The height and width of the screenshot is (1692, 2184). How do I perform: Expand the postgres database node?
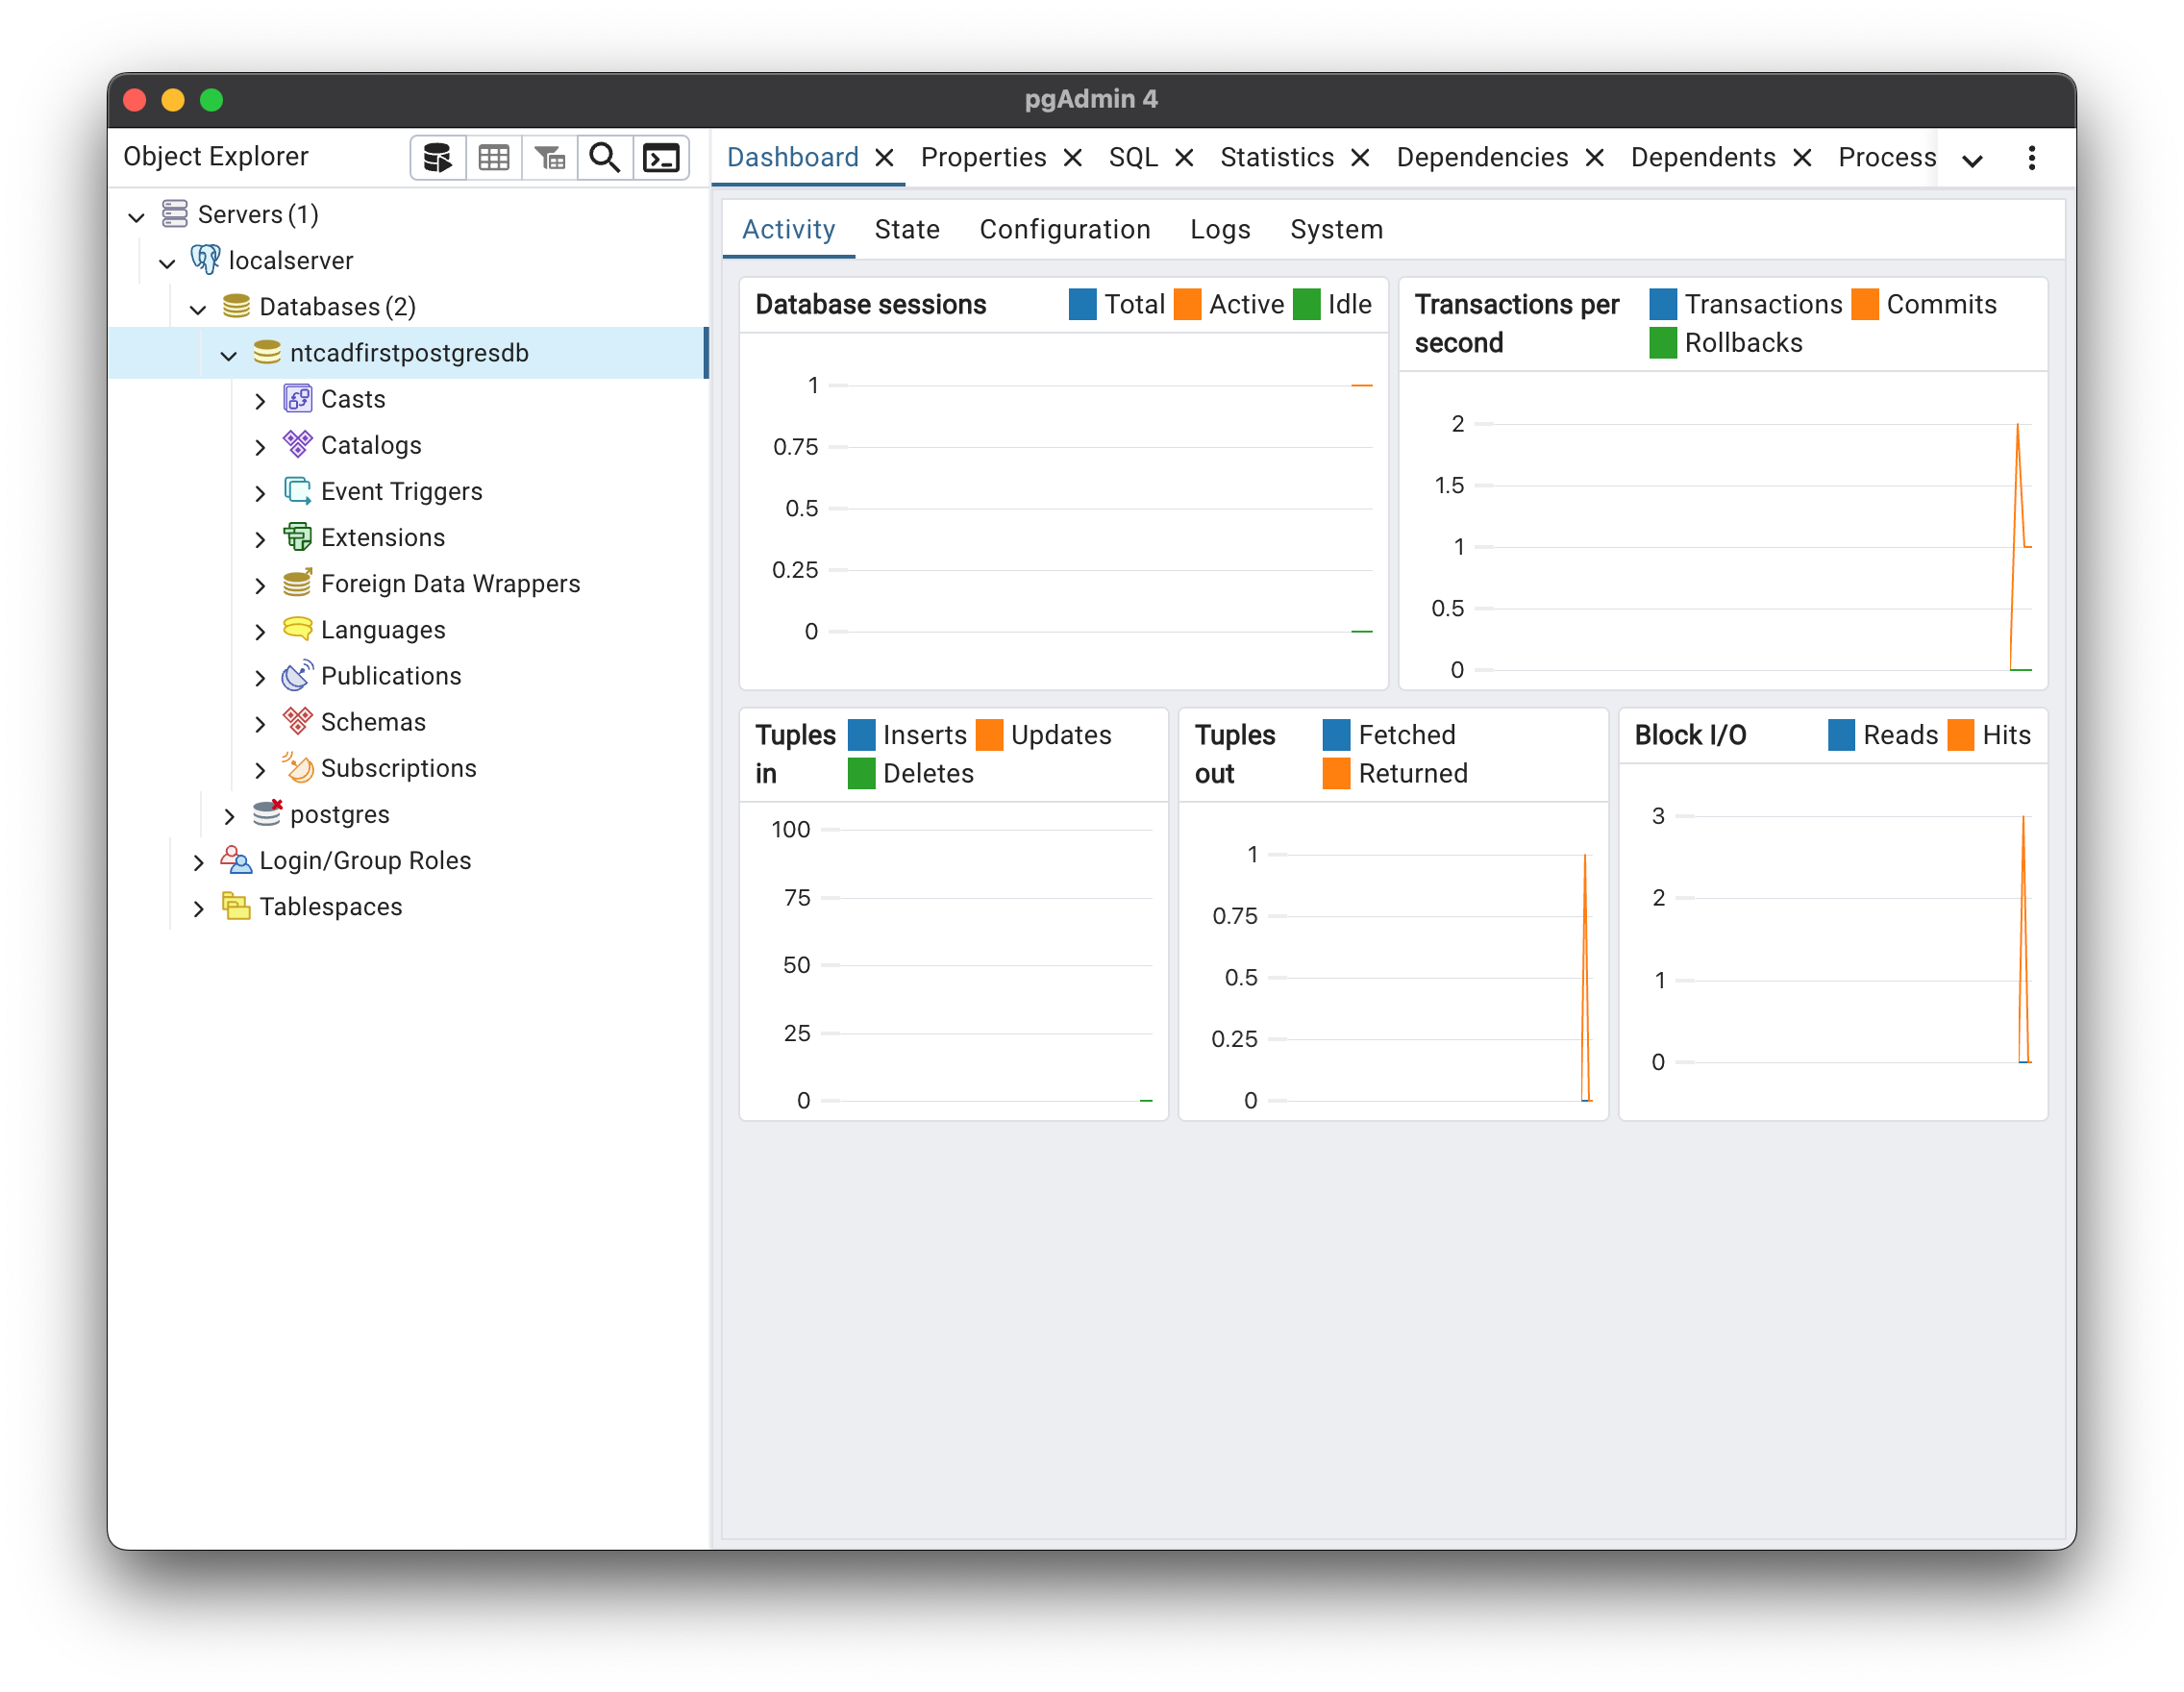click(229, 815)
